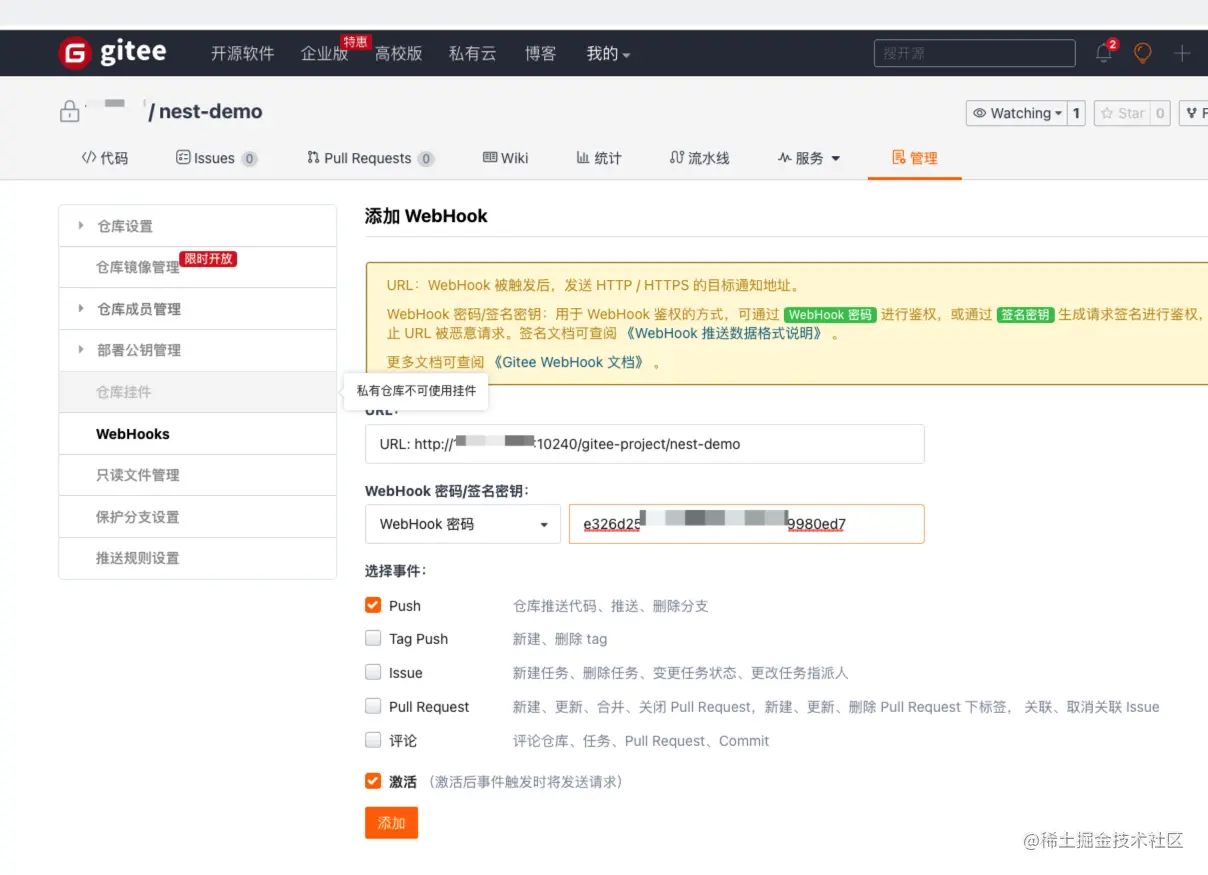
Task: Check the Pull Request event checkbox
Action: [373, 706]
